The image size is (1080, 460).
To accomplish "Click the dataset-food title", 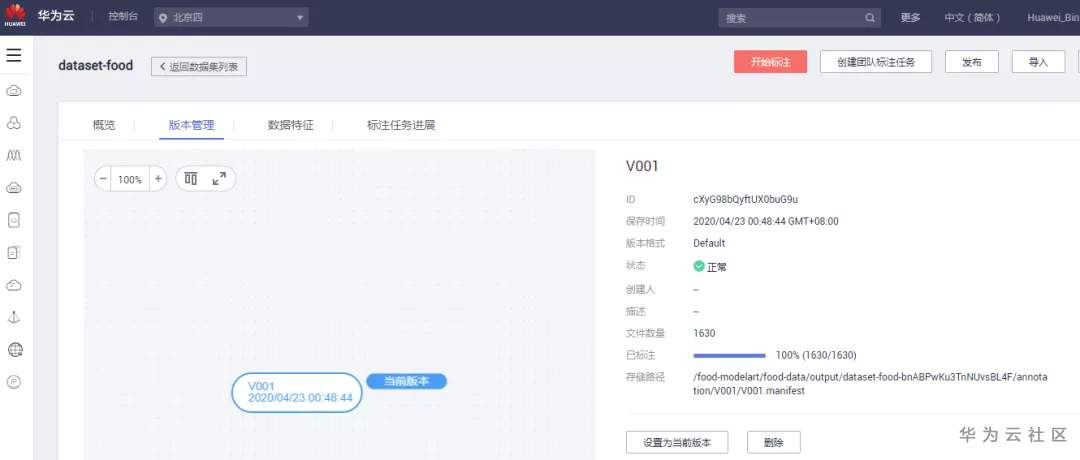I will (96, 66).
